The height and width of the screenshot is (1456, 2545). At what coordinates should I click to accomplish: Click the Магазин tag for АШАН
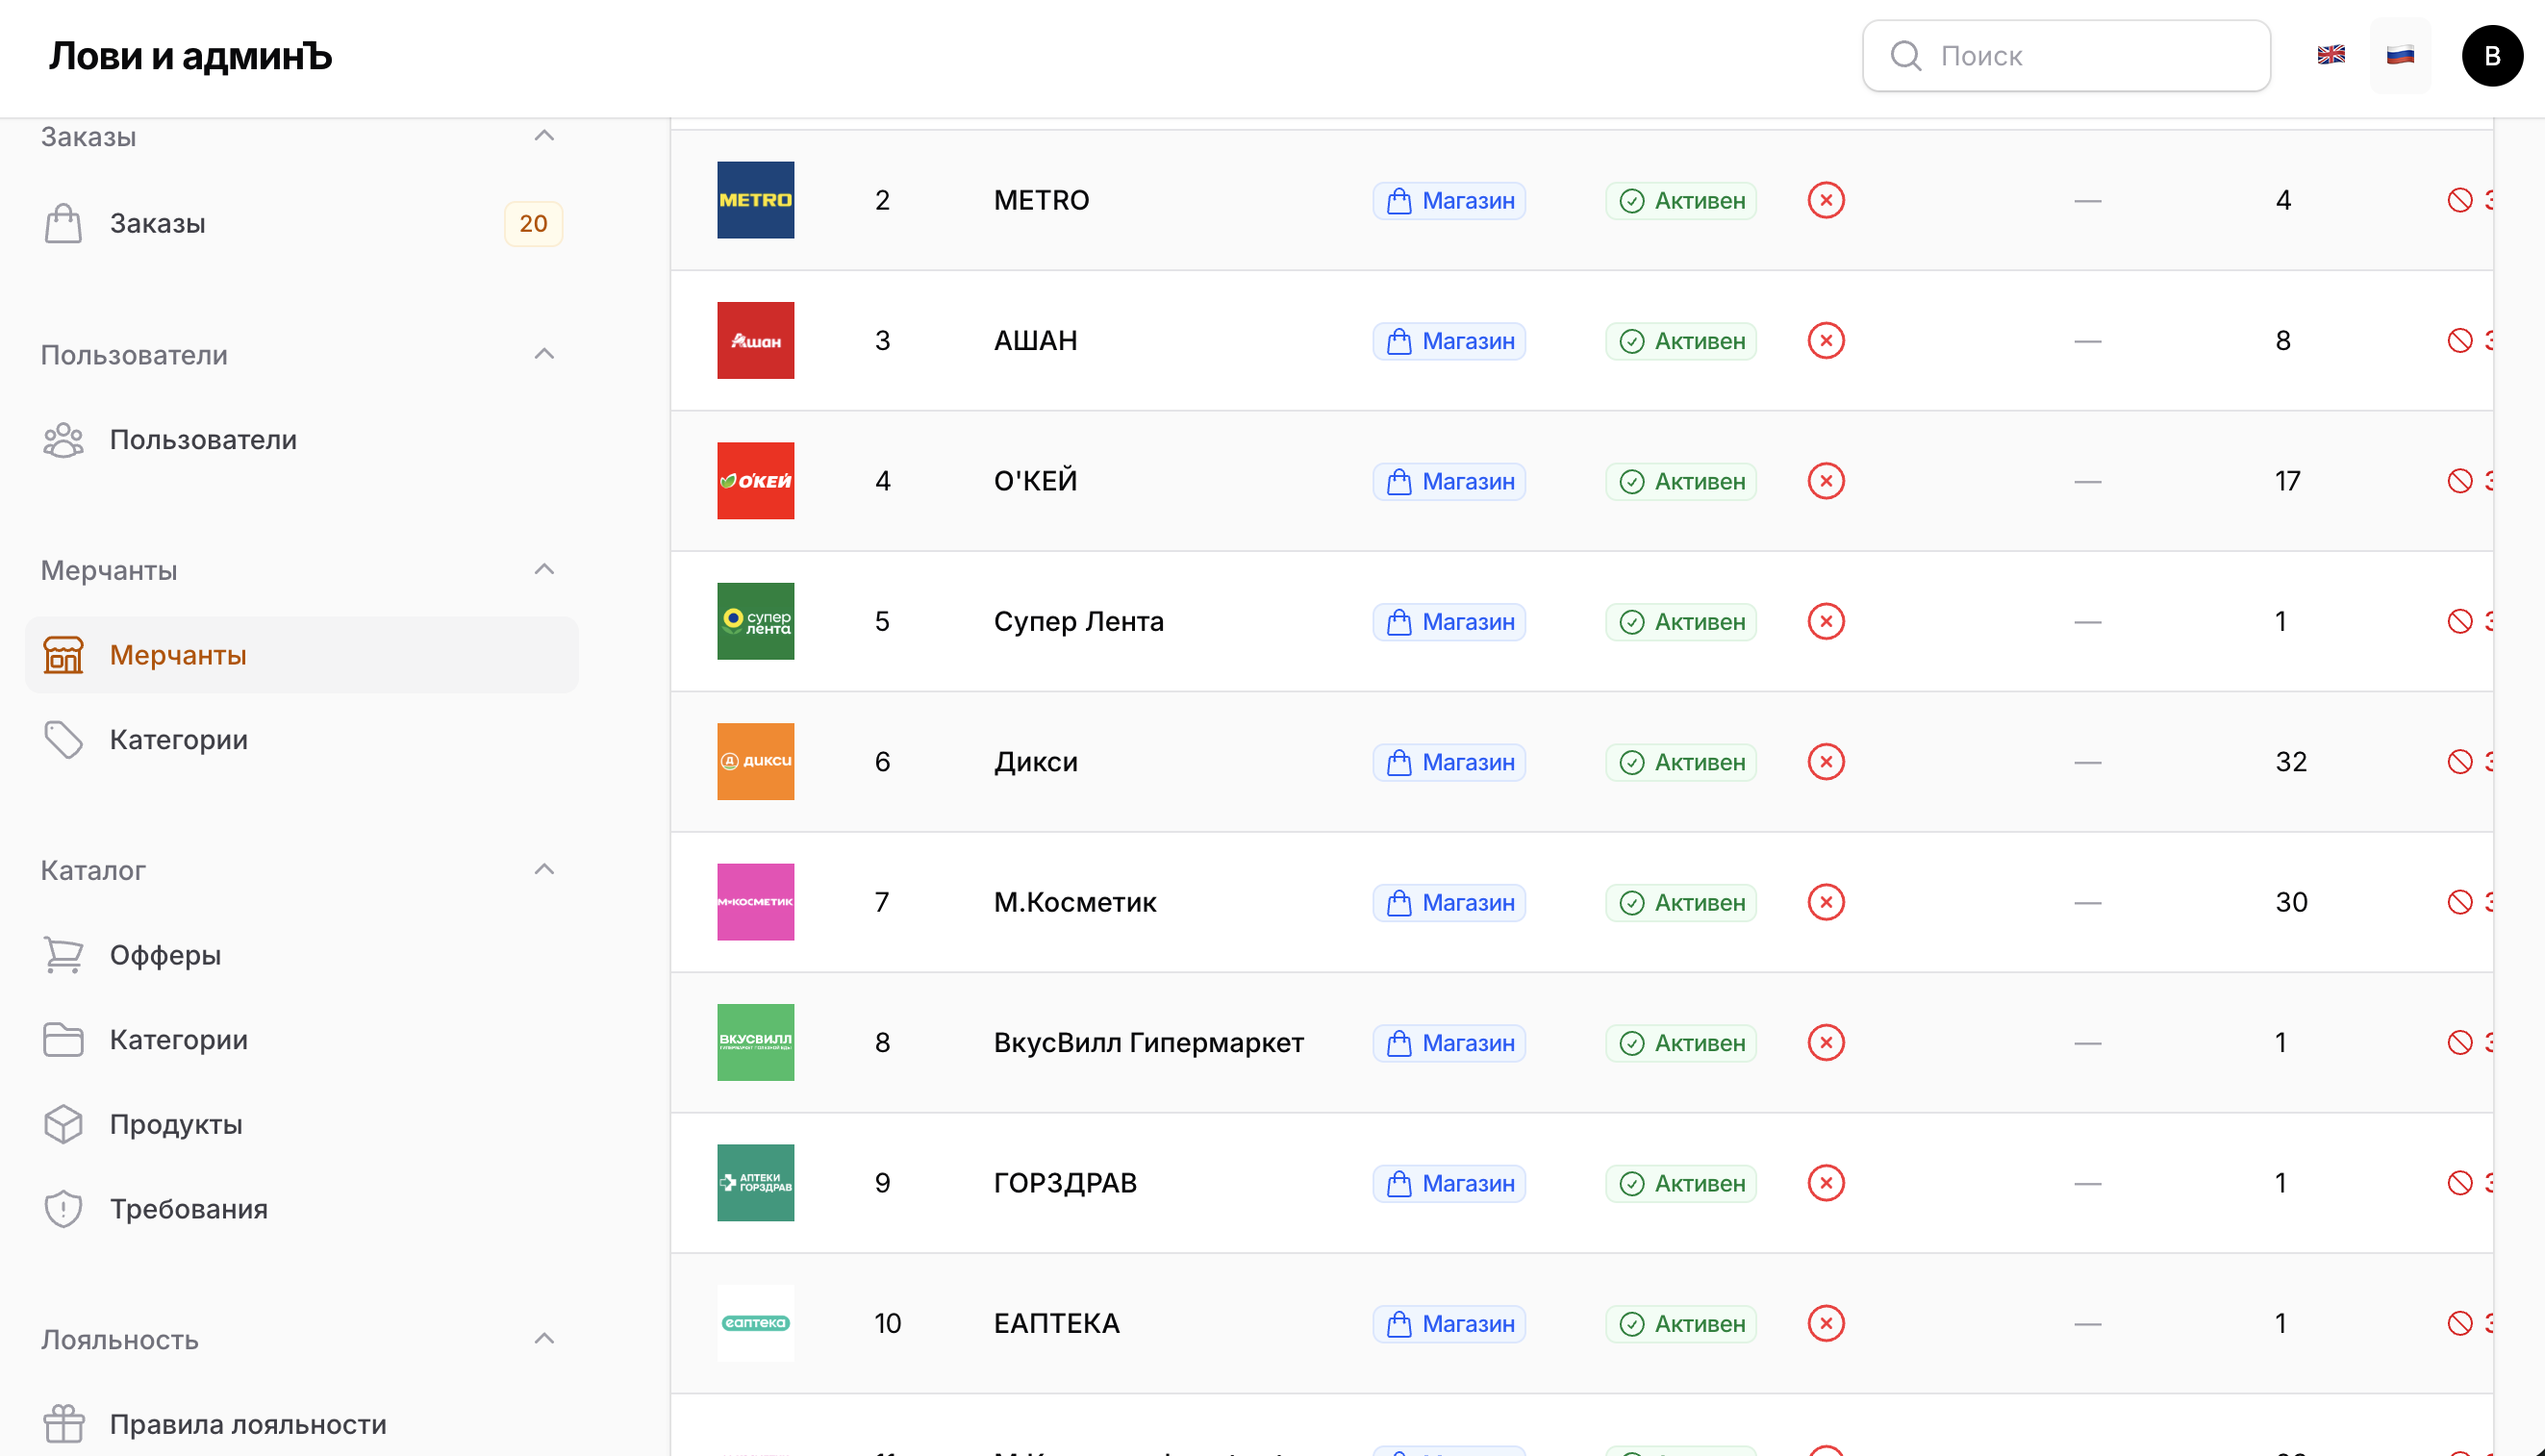pos(1449,341)
